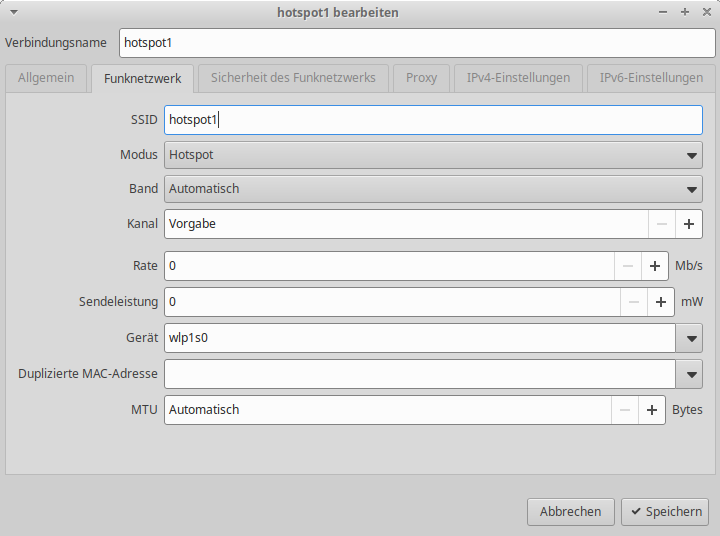Decrease the Rate value with minus button
The width and height of the screenshot is (720, 536).
tap(627, 266)
